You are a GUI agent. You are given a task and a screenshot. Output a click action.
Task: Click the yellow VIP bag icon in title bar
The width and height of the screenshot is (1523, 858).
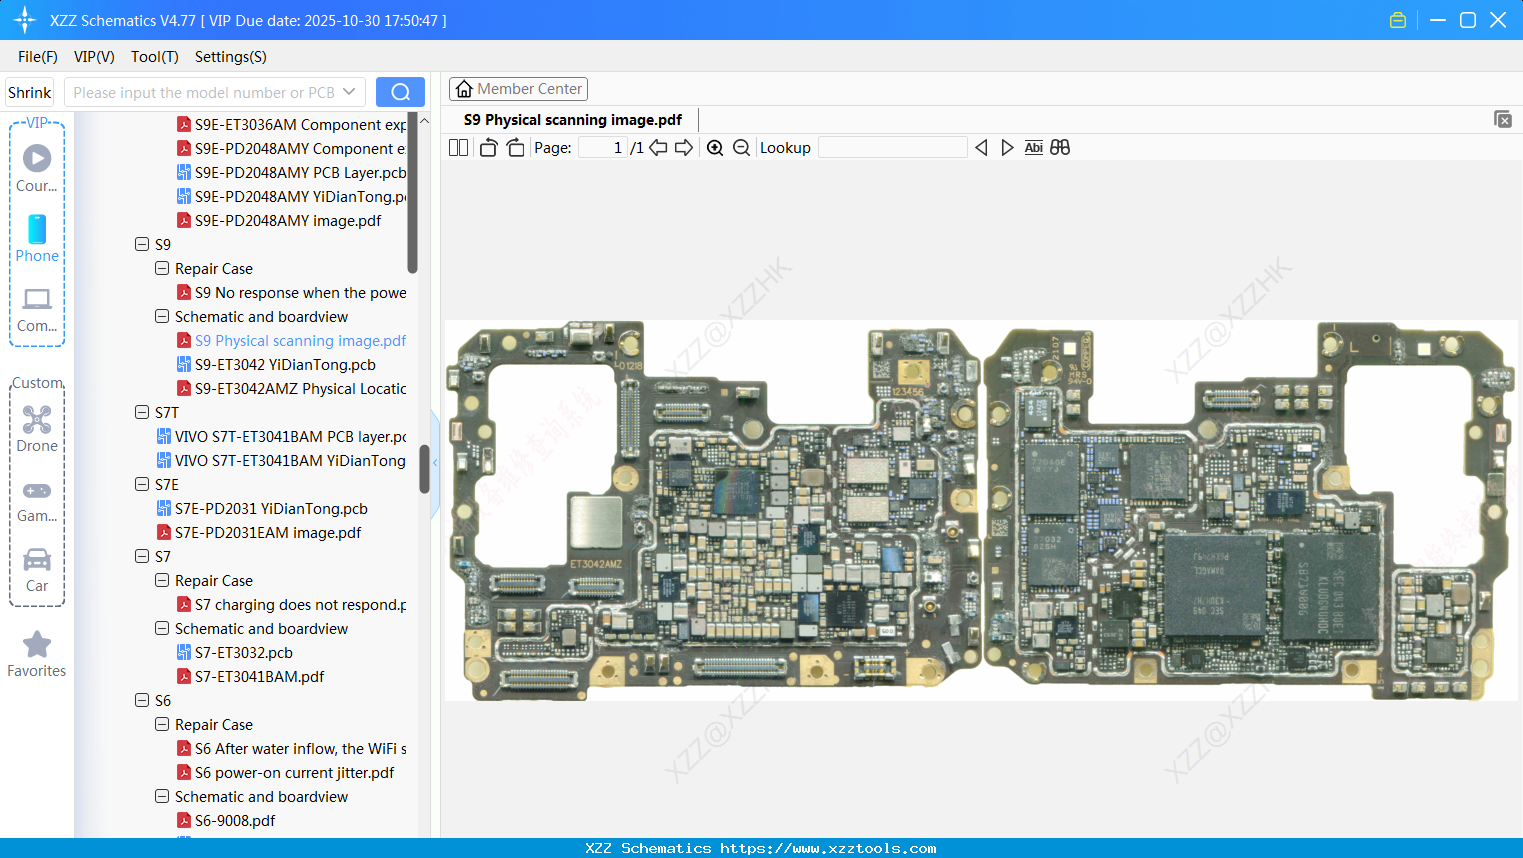pos(1398,20)
